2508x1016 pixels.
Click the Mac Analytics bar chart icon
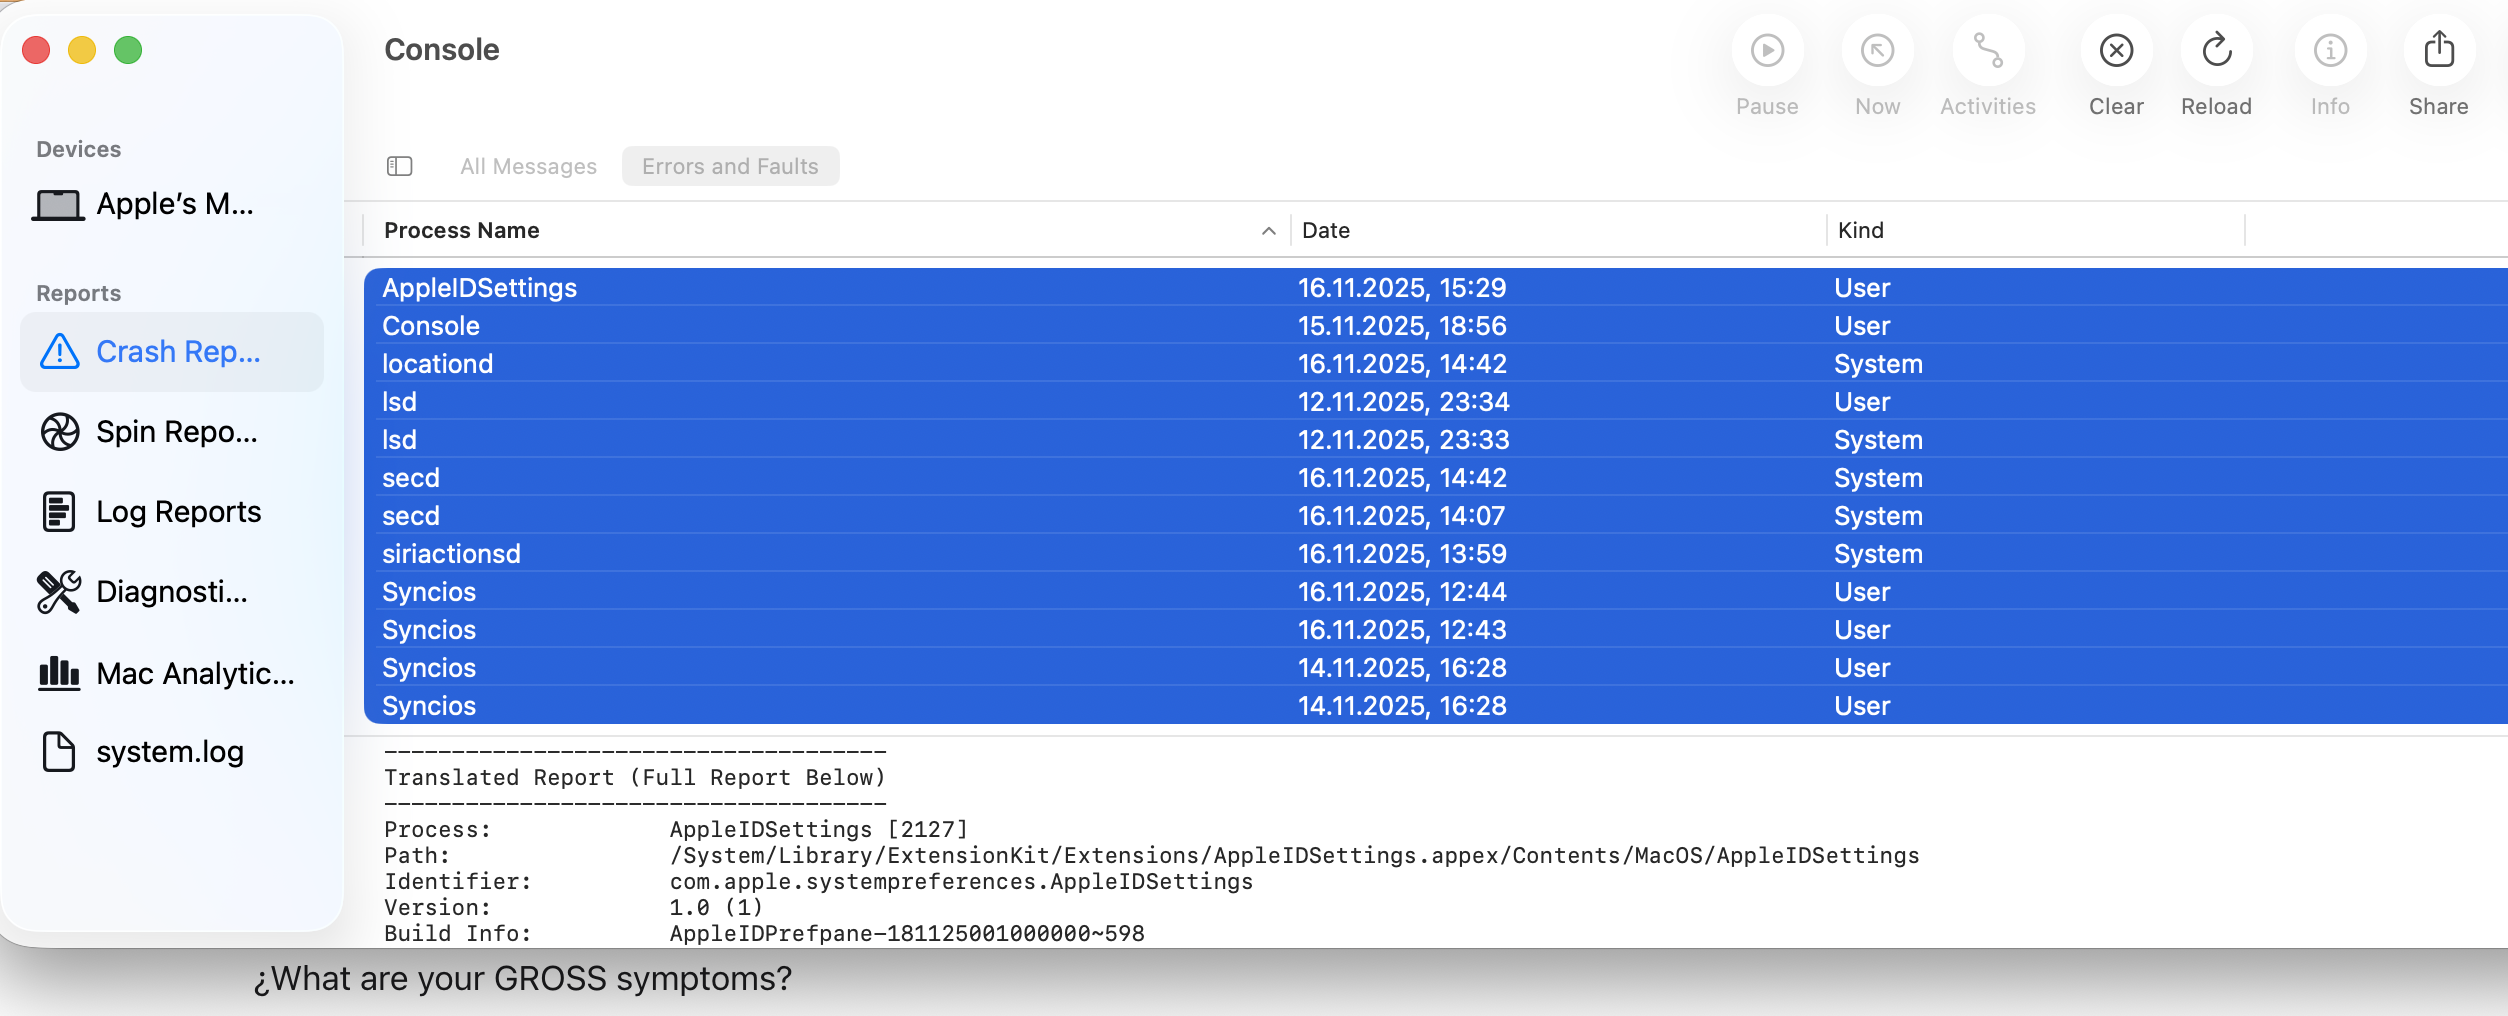tap(59, 673)
